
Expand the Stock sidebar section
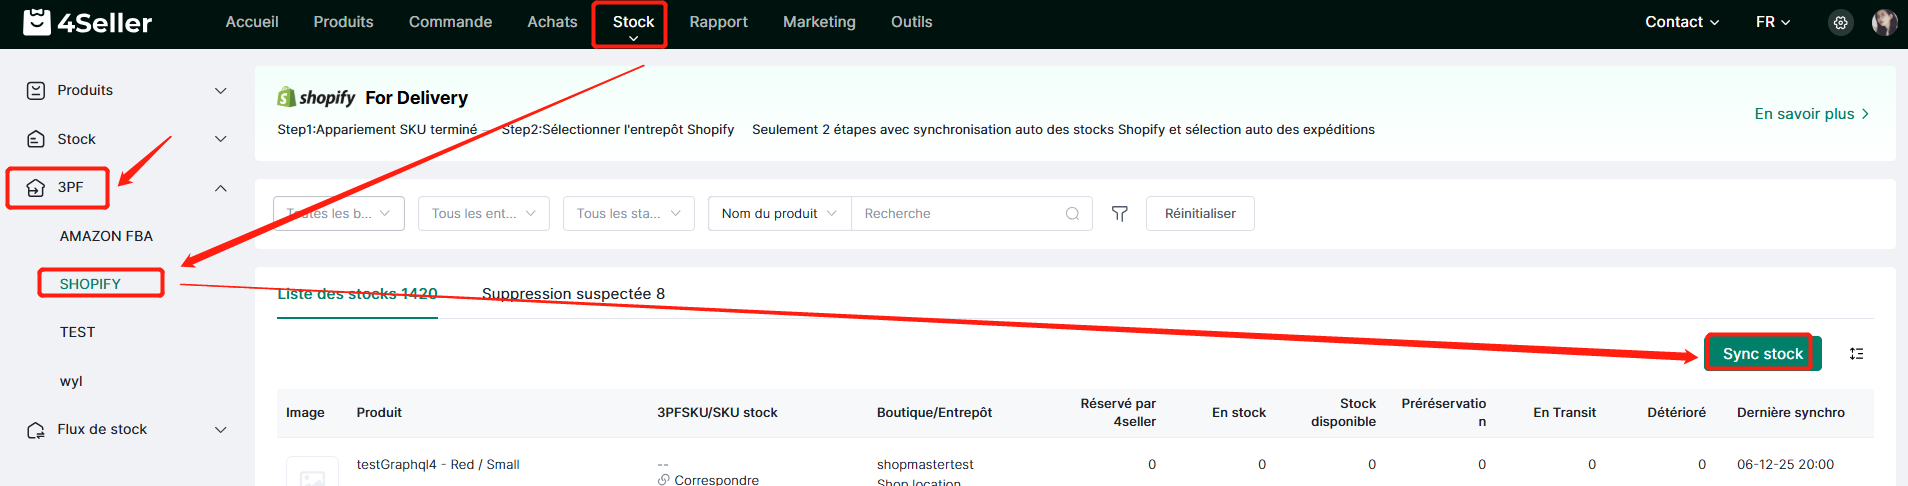[x=221, y=139]
